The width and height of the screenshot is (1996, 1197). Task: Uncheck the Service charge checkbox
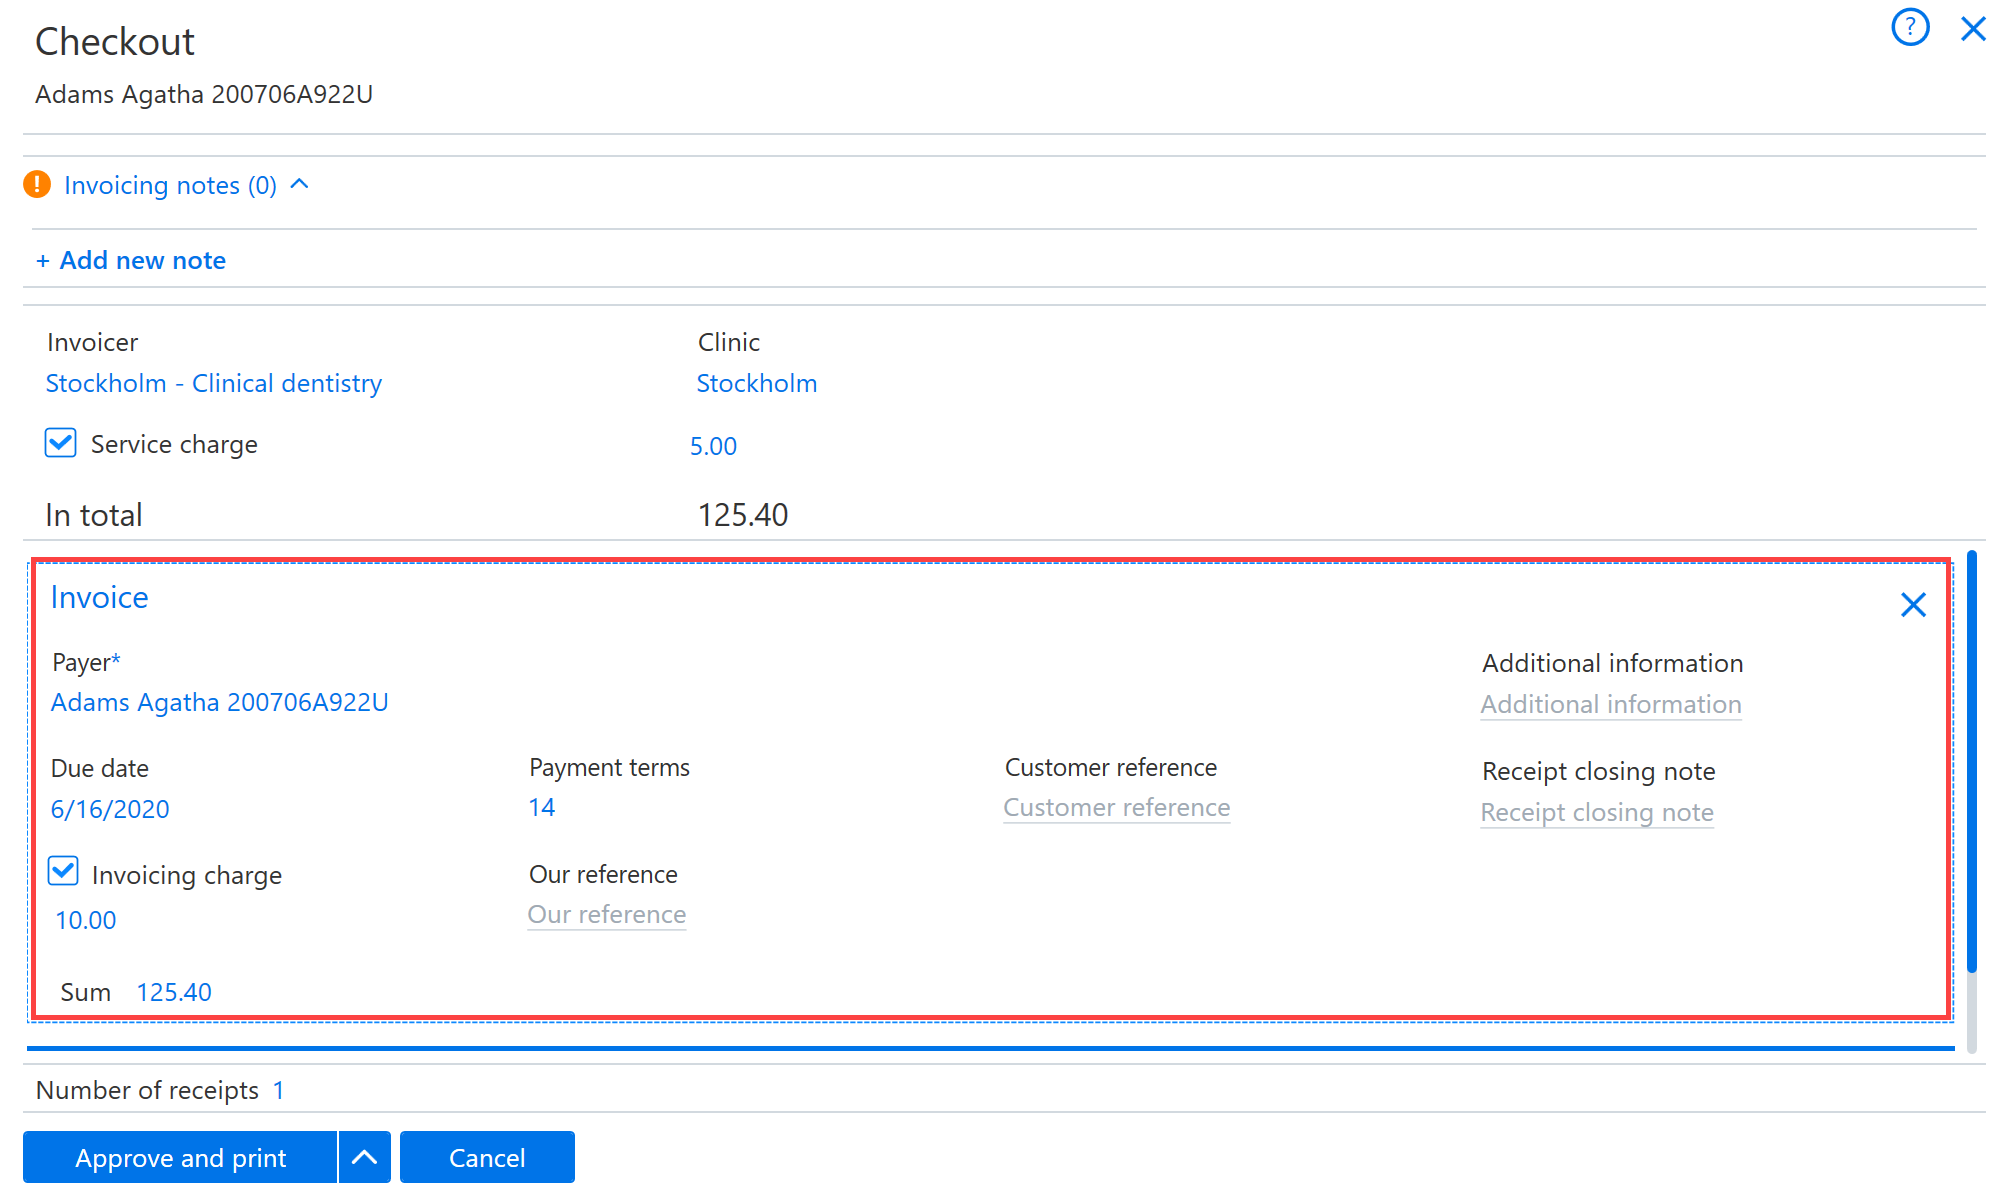[x=61, y=443]
